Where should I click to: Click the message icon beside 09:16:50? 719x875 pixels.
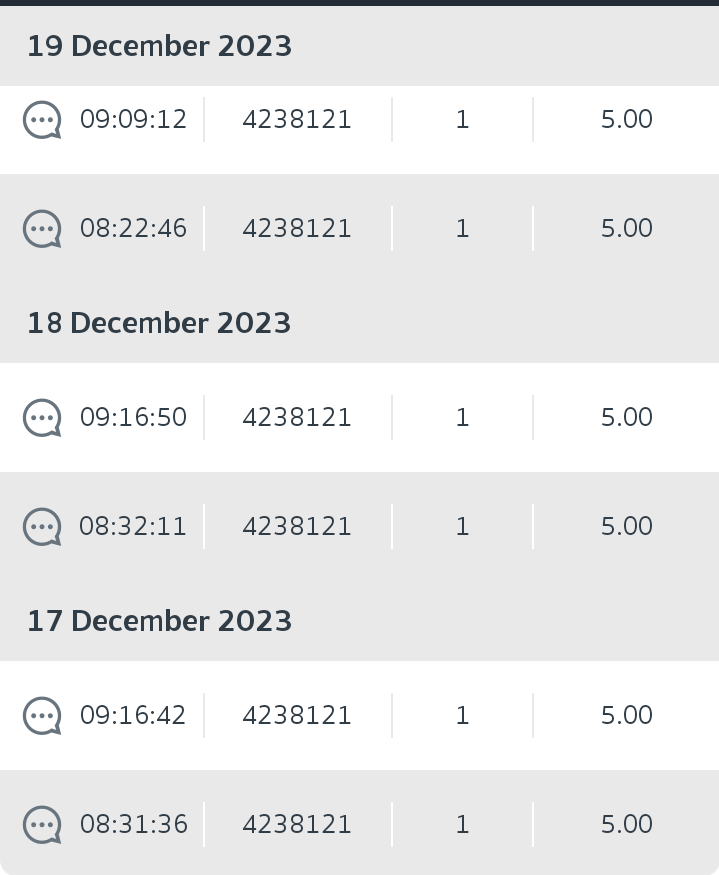click(42, 417)
